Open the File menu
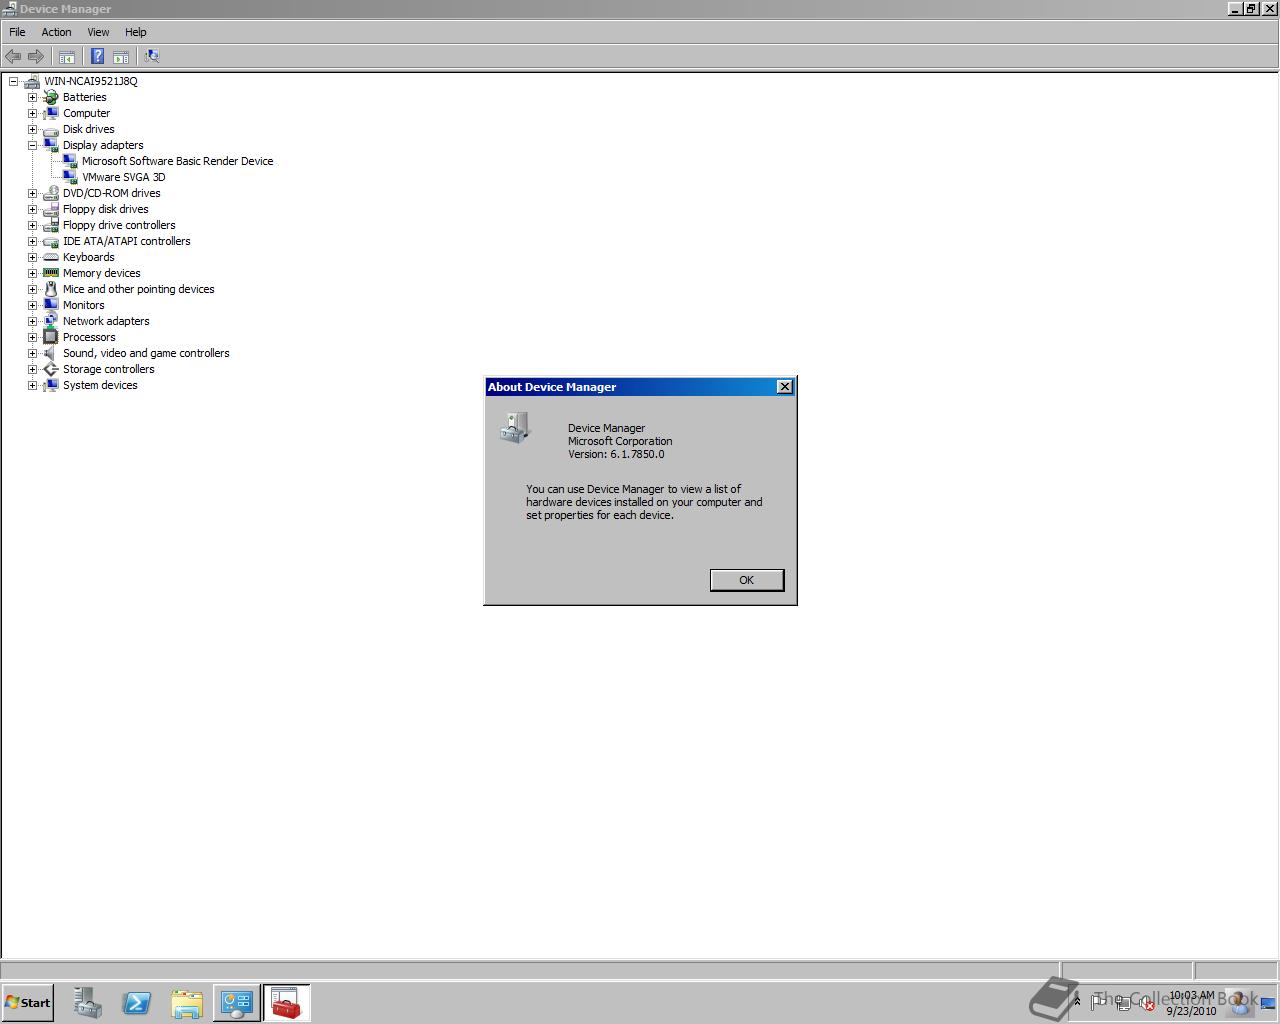The image size is (1280, 1024). coord(17,32)
